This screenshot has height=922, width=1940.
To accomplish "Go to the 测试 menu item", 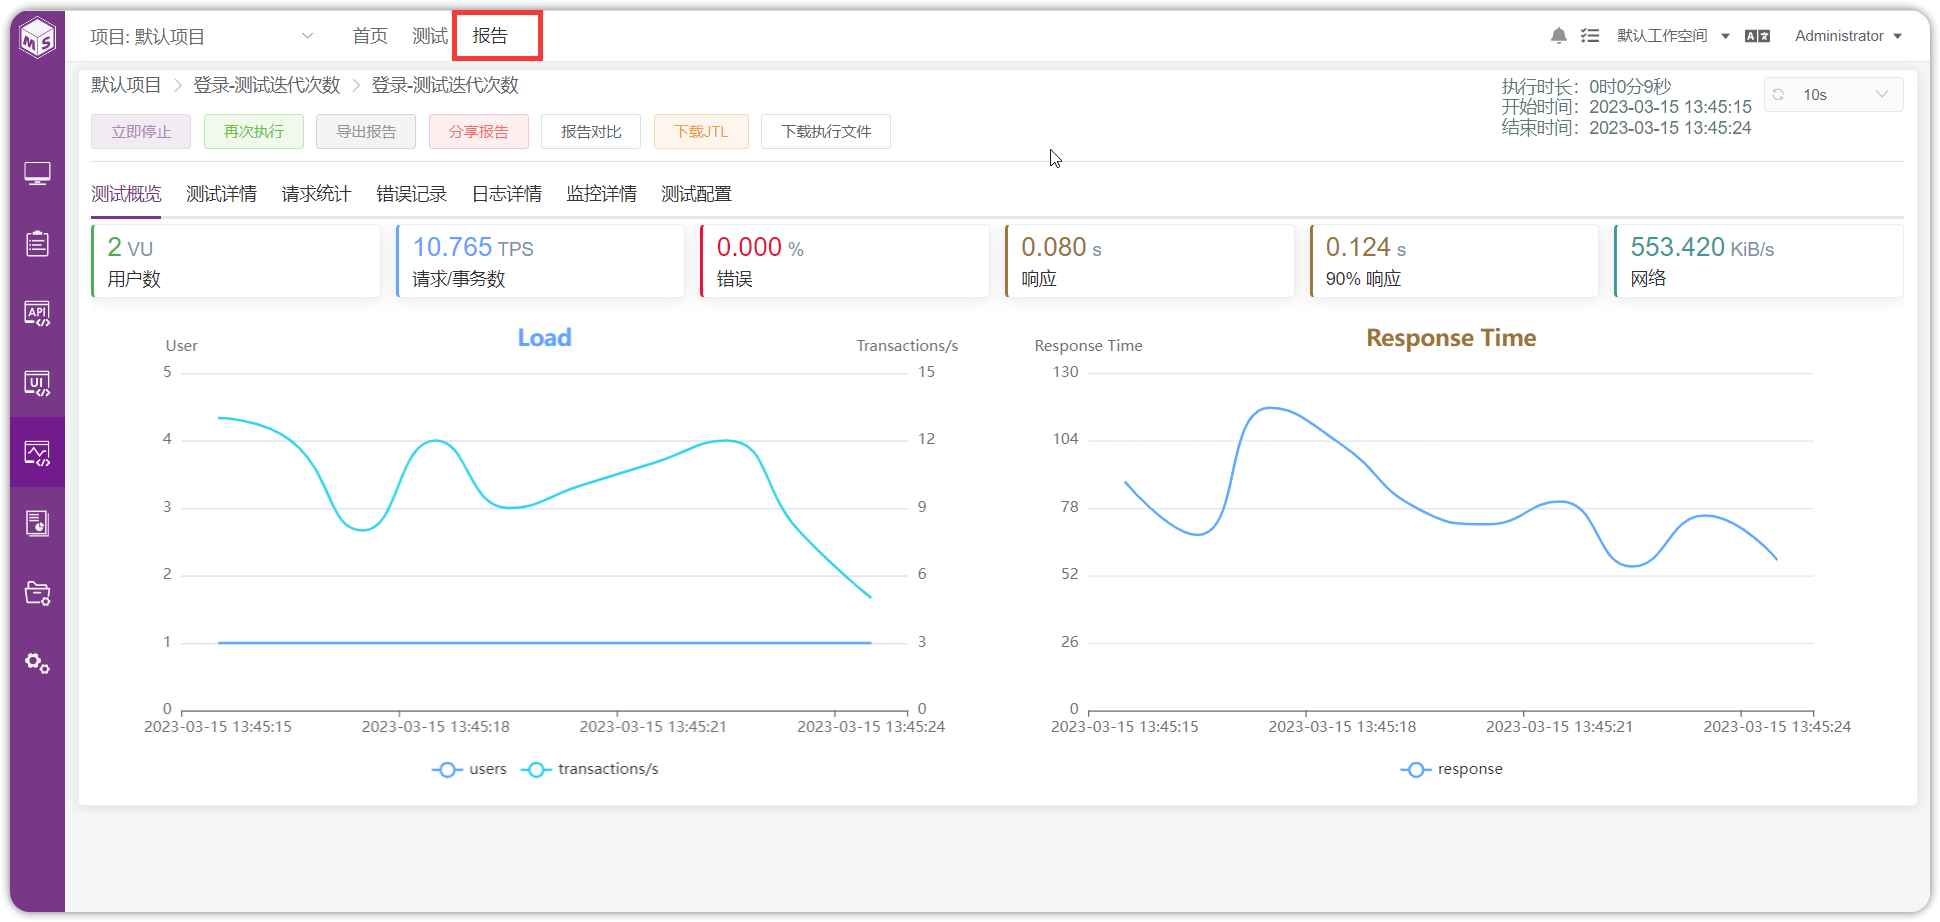I will point(430,36).
